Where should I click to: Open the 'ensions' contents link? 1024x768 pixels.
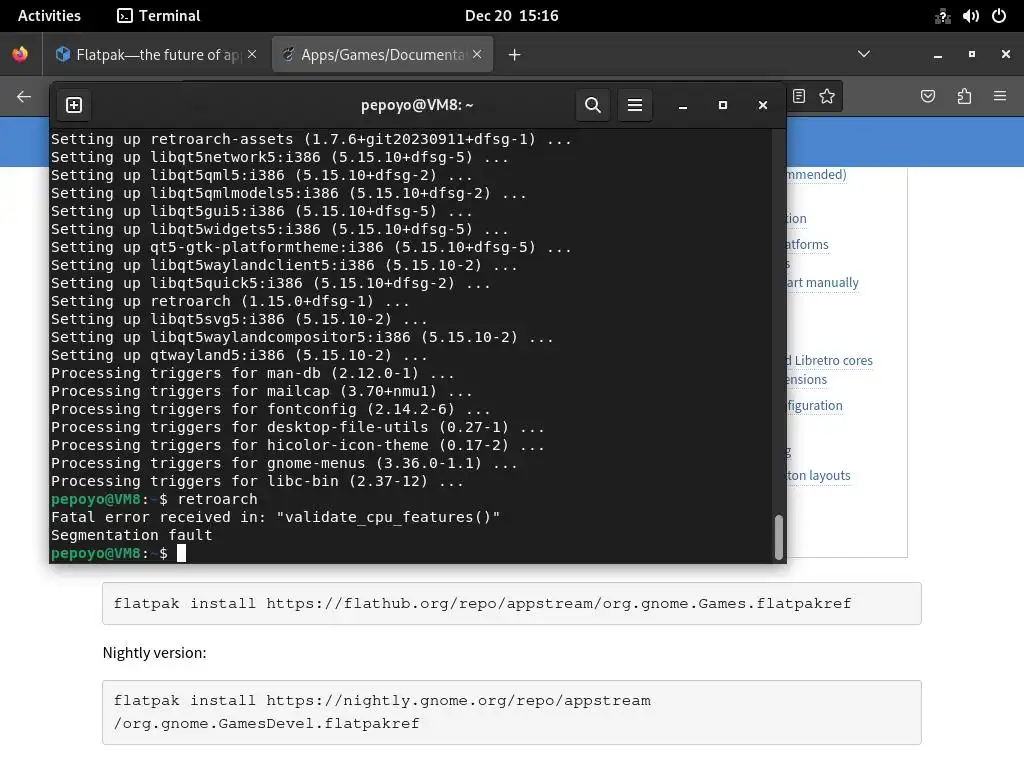(807, 379)
